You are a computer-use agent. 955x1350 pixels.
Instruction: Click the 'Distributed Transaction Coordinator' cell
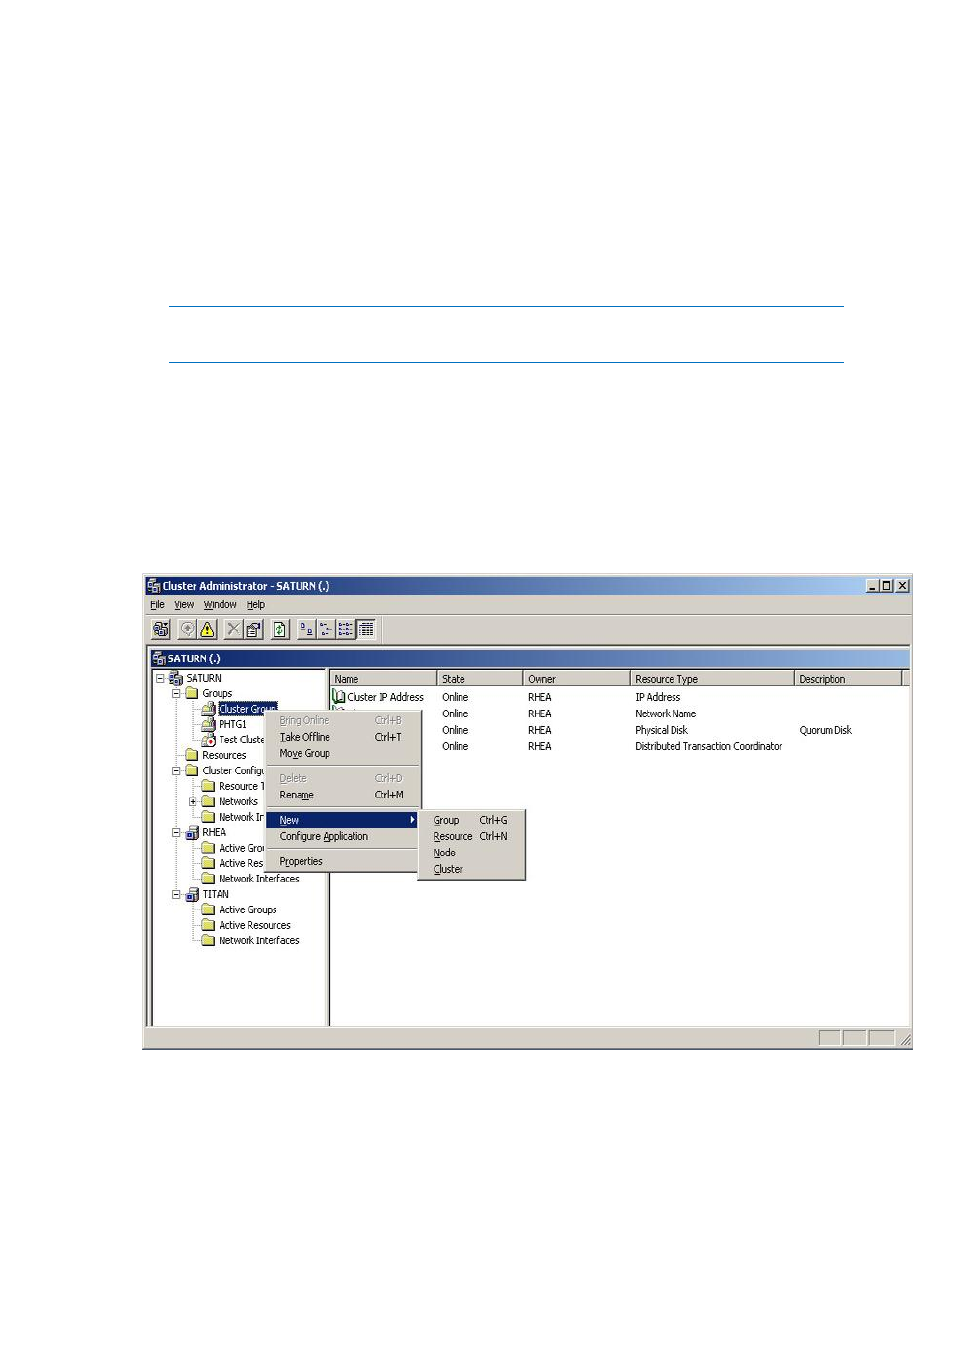coord(708,747)
